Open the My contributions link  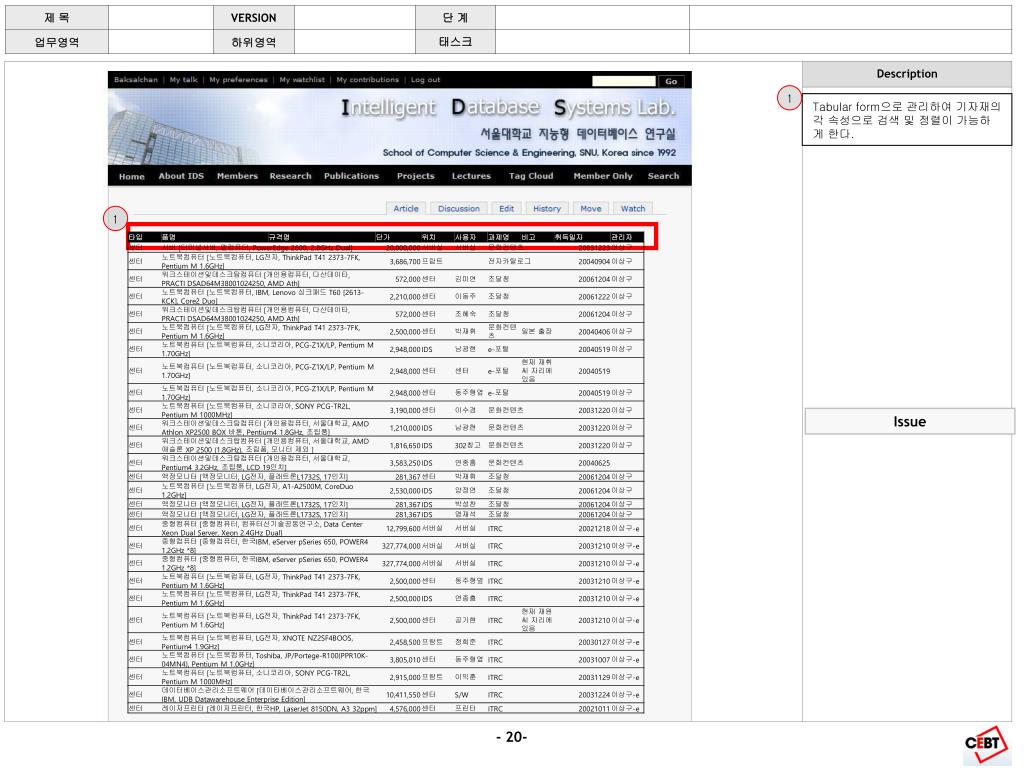(x=367, y=80)
